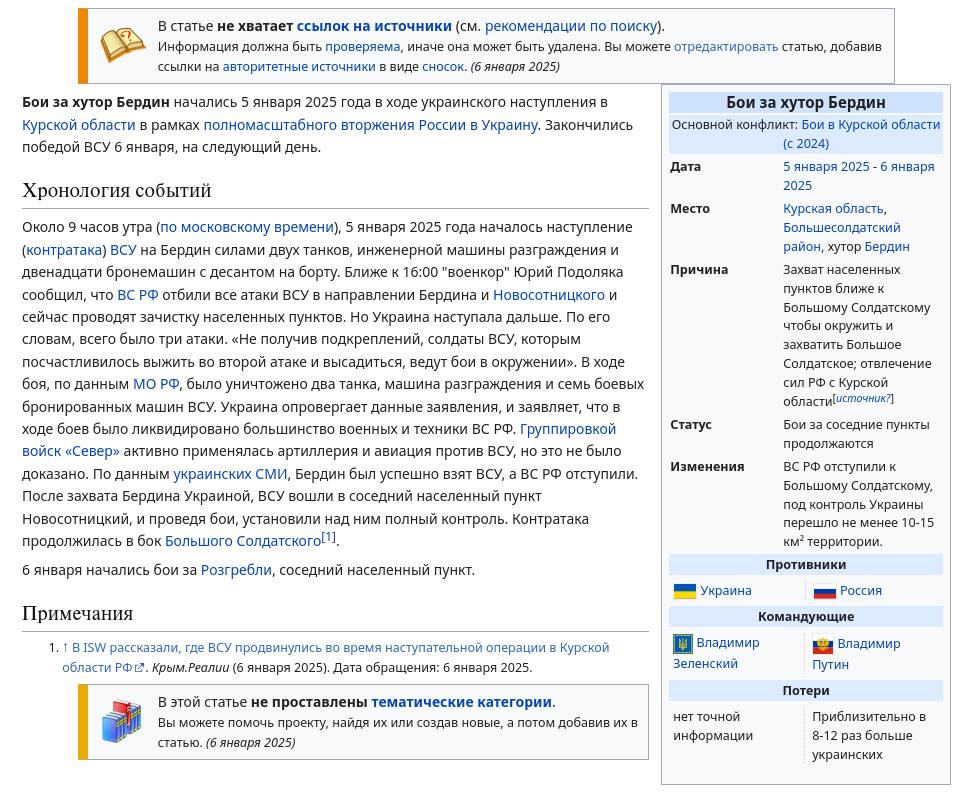This screenshot has width=953, height=805.
Task: Open «тематические категории» link in bottom notice
Action: [x=461, y=702]
